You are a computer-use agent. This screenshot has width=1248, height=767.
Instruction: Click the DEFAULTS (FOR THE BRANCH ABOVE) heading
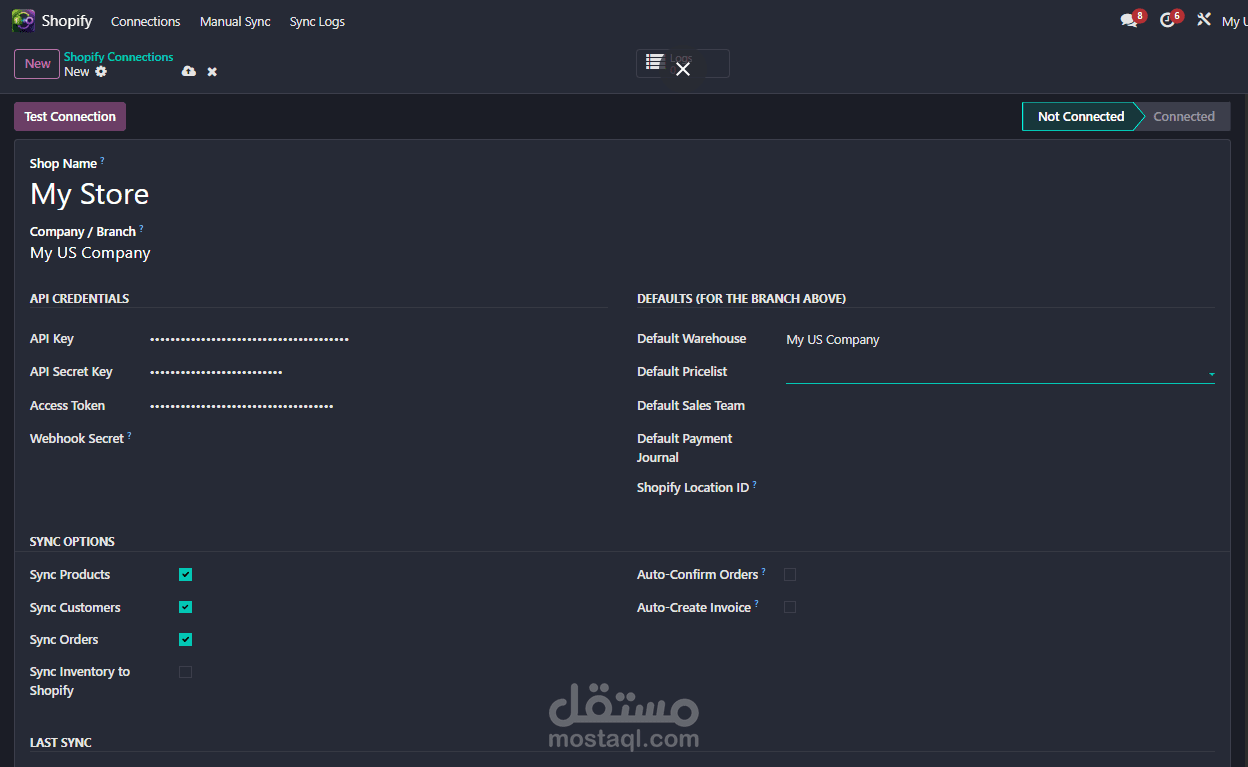coord(741,299)
